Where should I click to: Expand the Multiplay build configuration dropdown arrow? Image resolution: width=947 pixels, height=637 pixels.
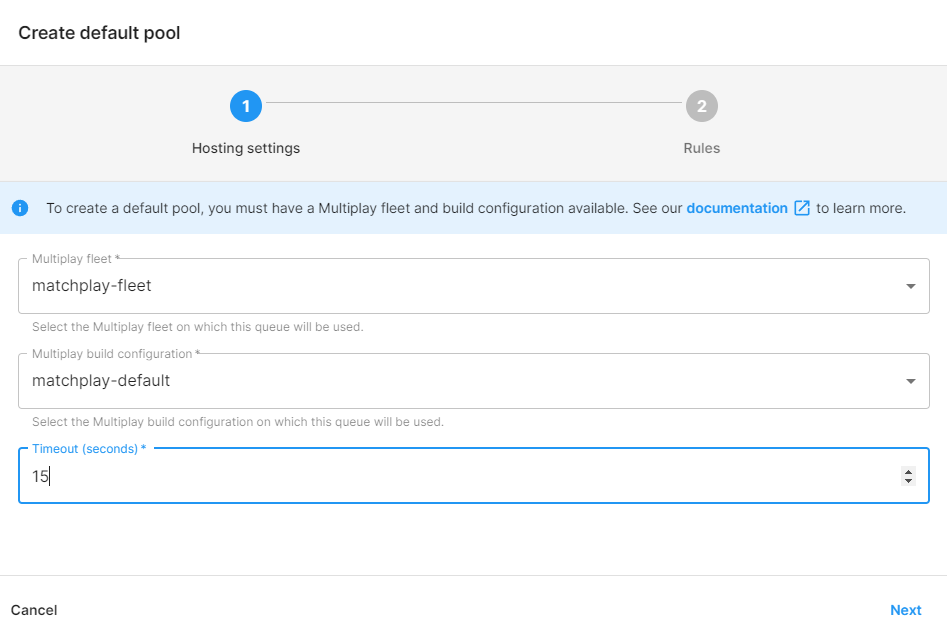(x=910, y=381)
